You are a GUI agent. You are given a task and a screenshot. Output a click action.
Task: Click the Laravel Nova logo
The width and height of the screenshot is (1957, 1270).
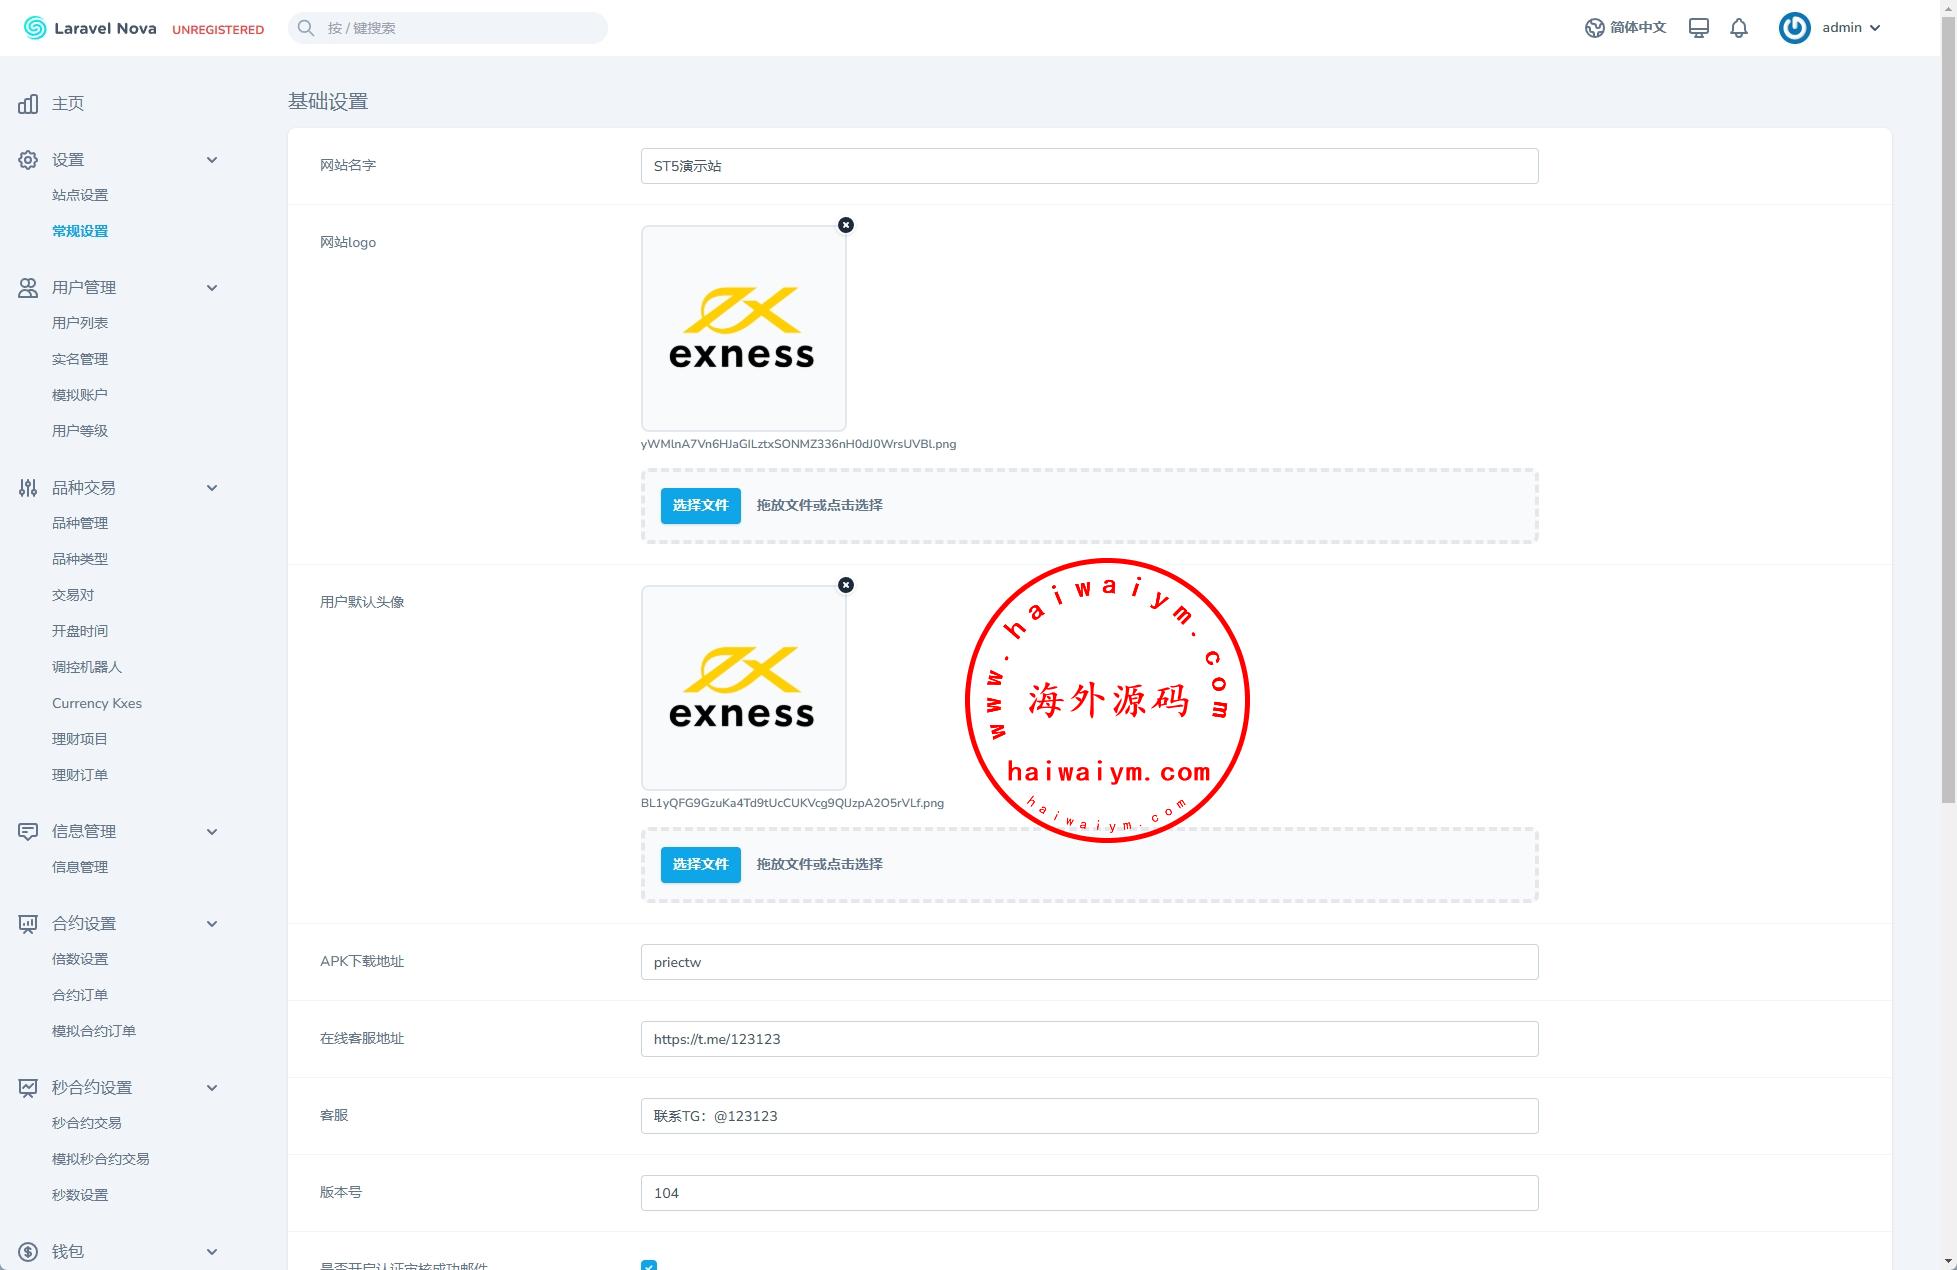tap(90, 28)
